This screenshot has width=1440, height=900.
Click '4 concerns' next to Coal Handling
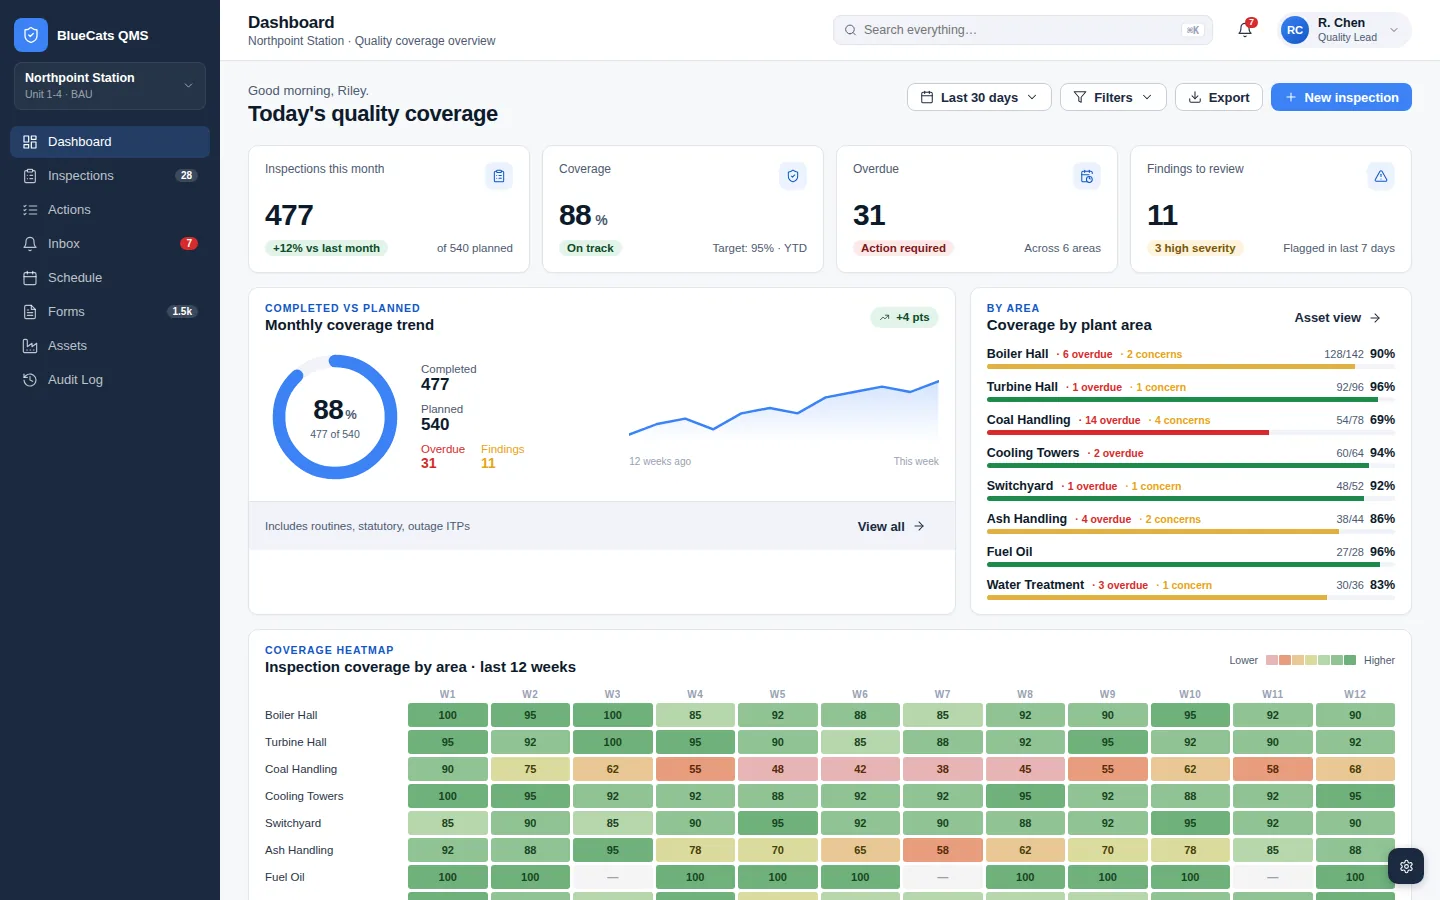(1182, 420)
